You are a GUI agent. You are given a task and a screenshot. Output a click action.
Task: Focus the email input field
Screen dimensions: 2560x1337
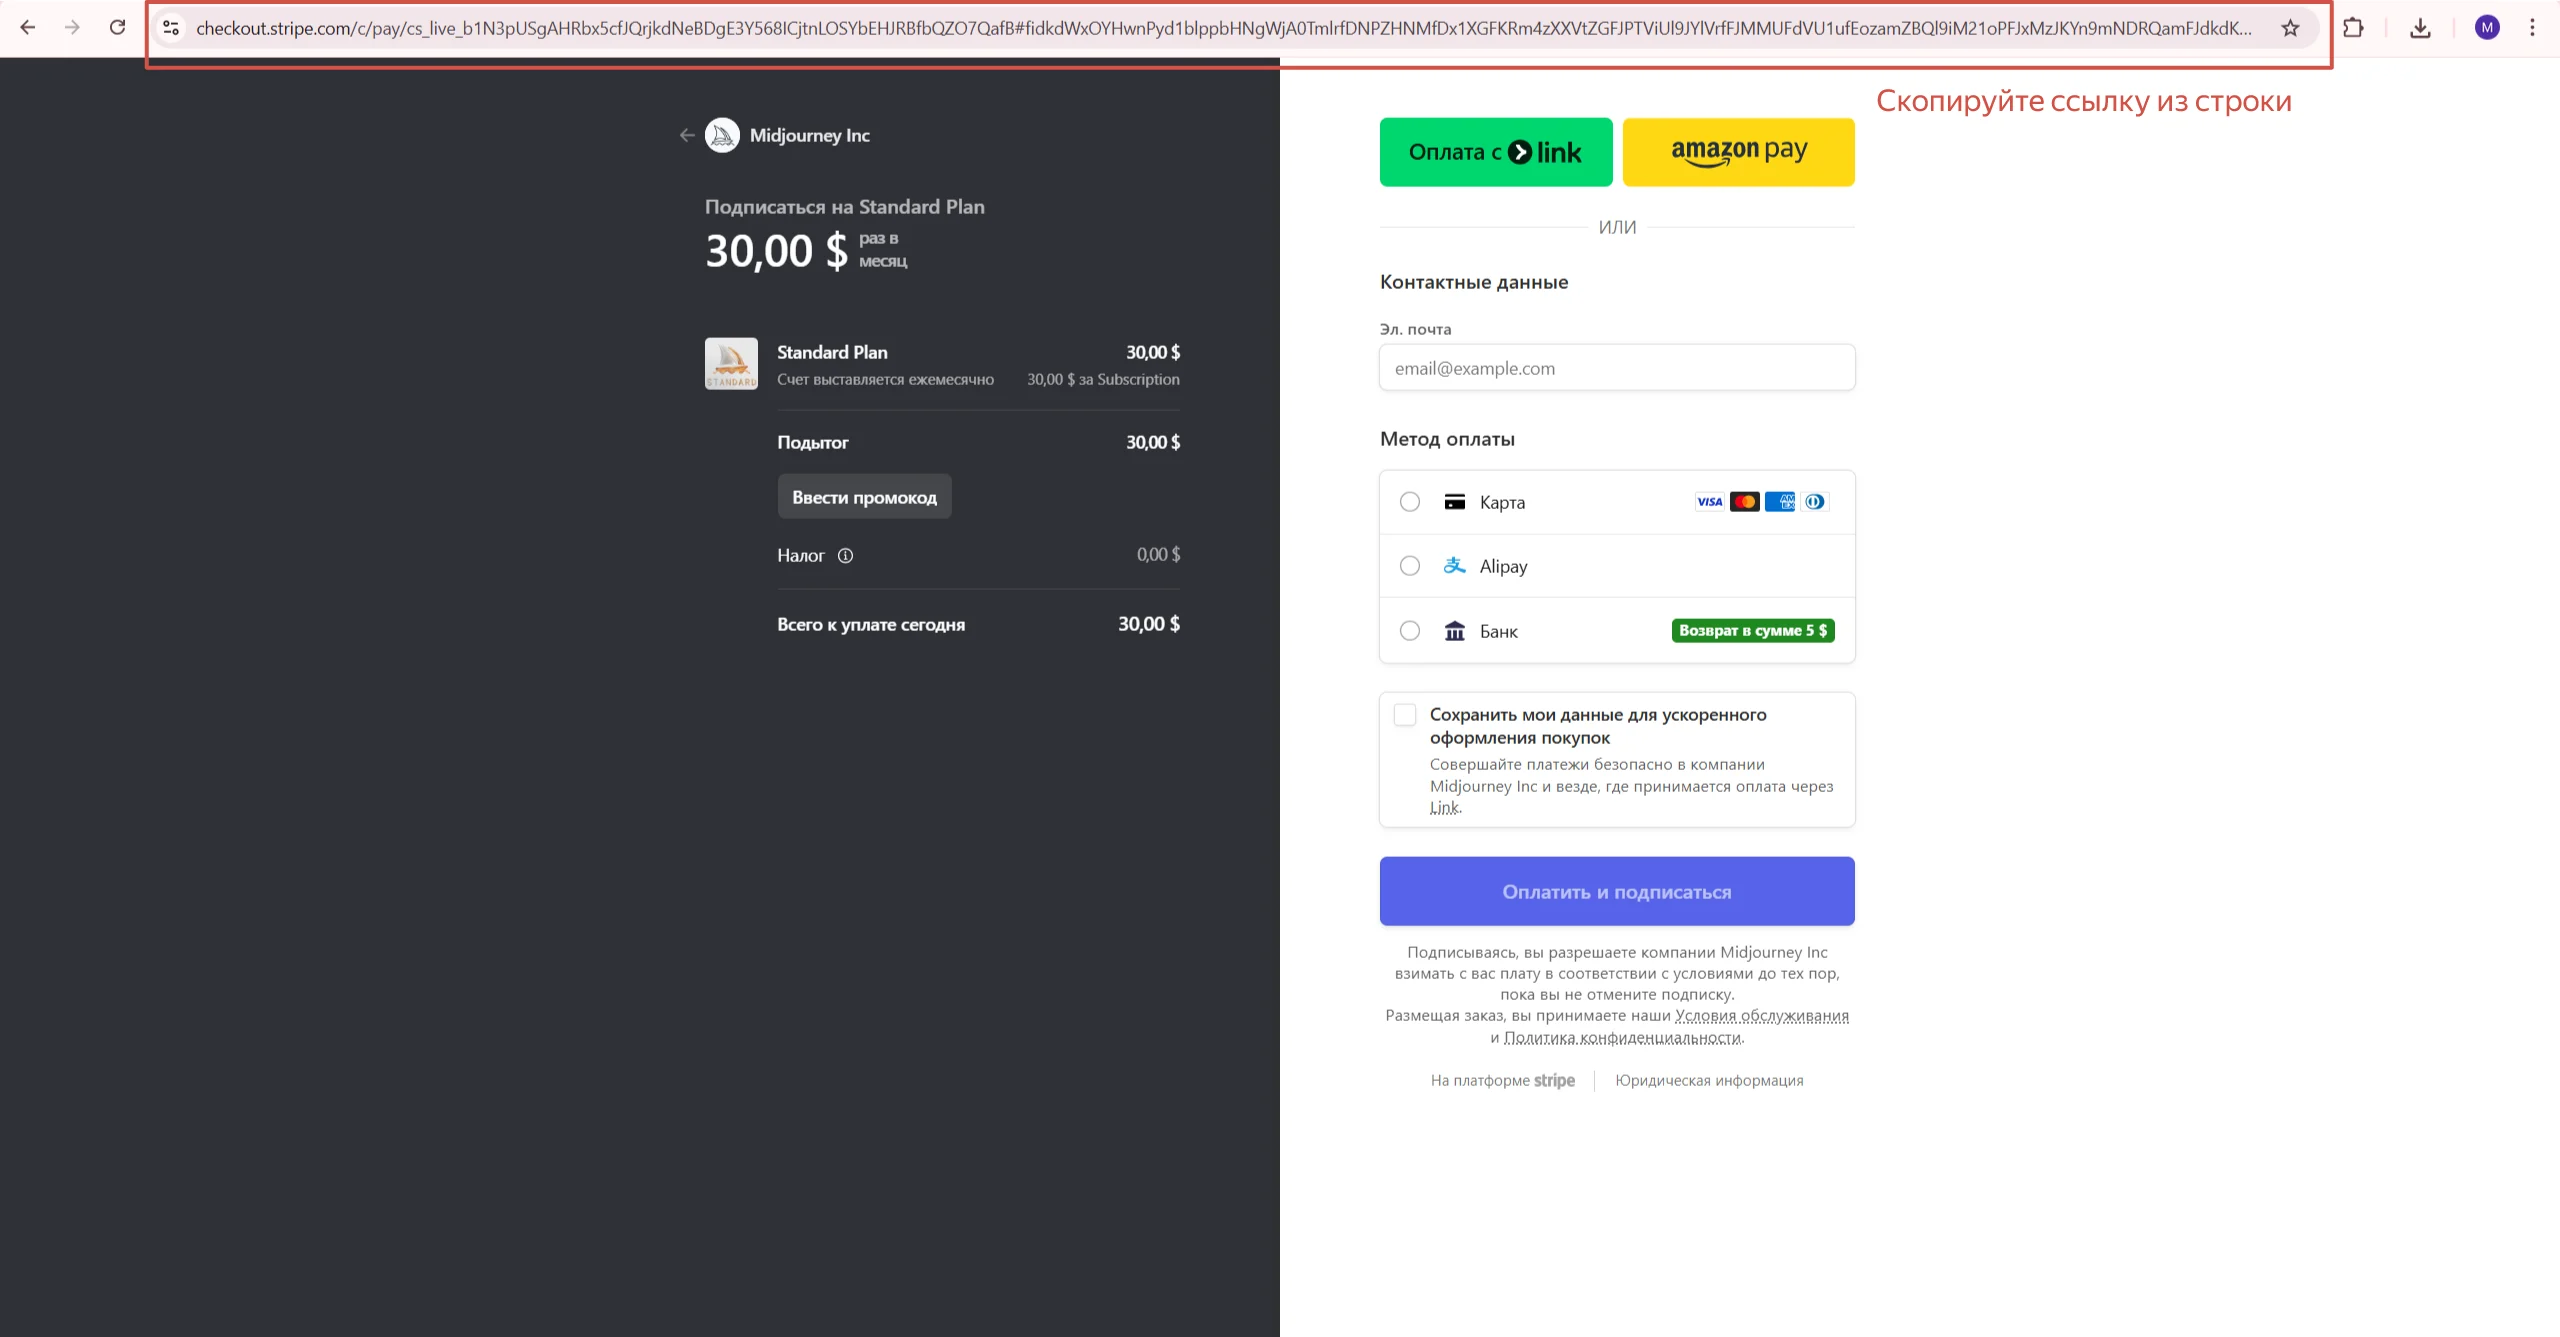pos(1617,368)
